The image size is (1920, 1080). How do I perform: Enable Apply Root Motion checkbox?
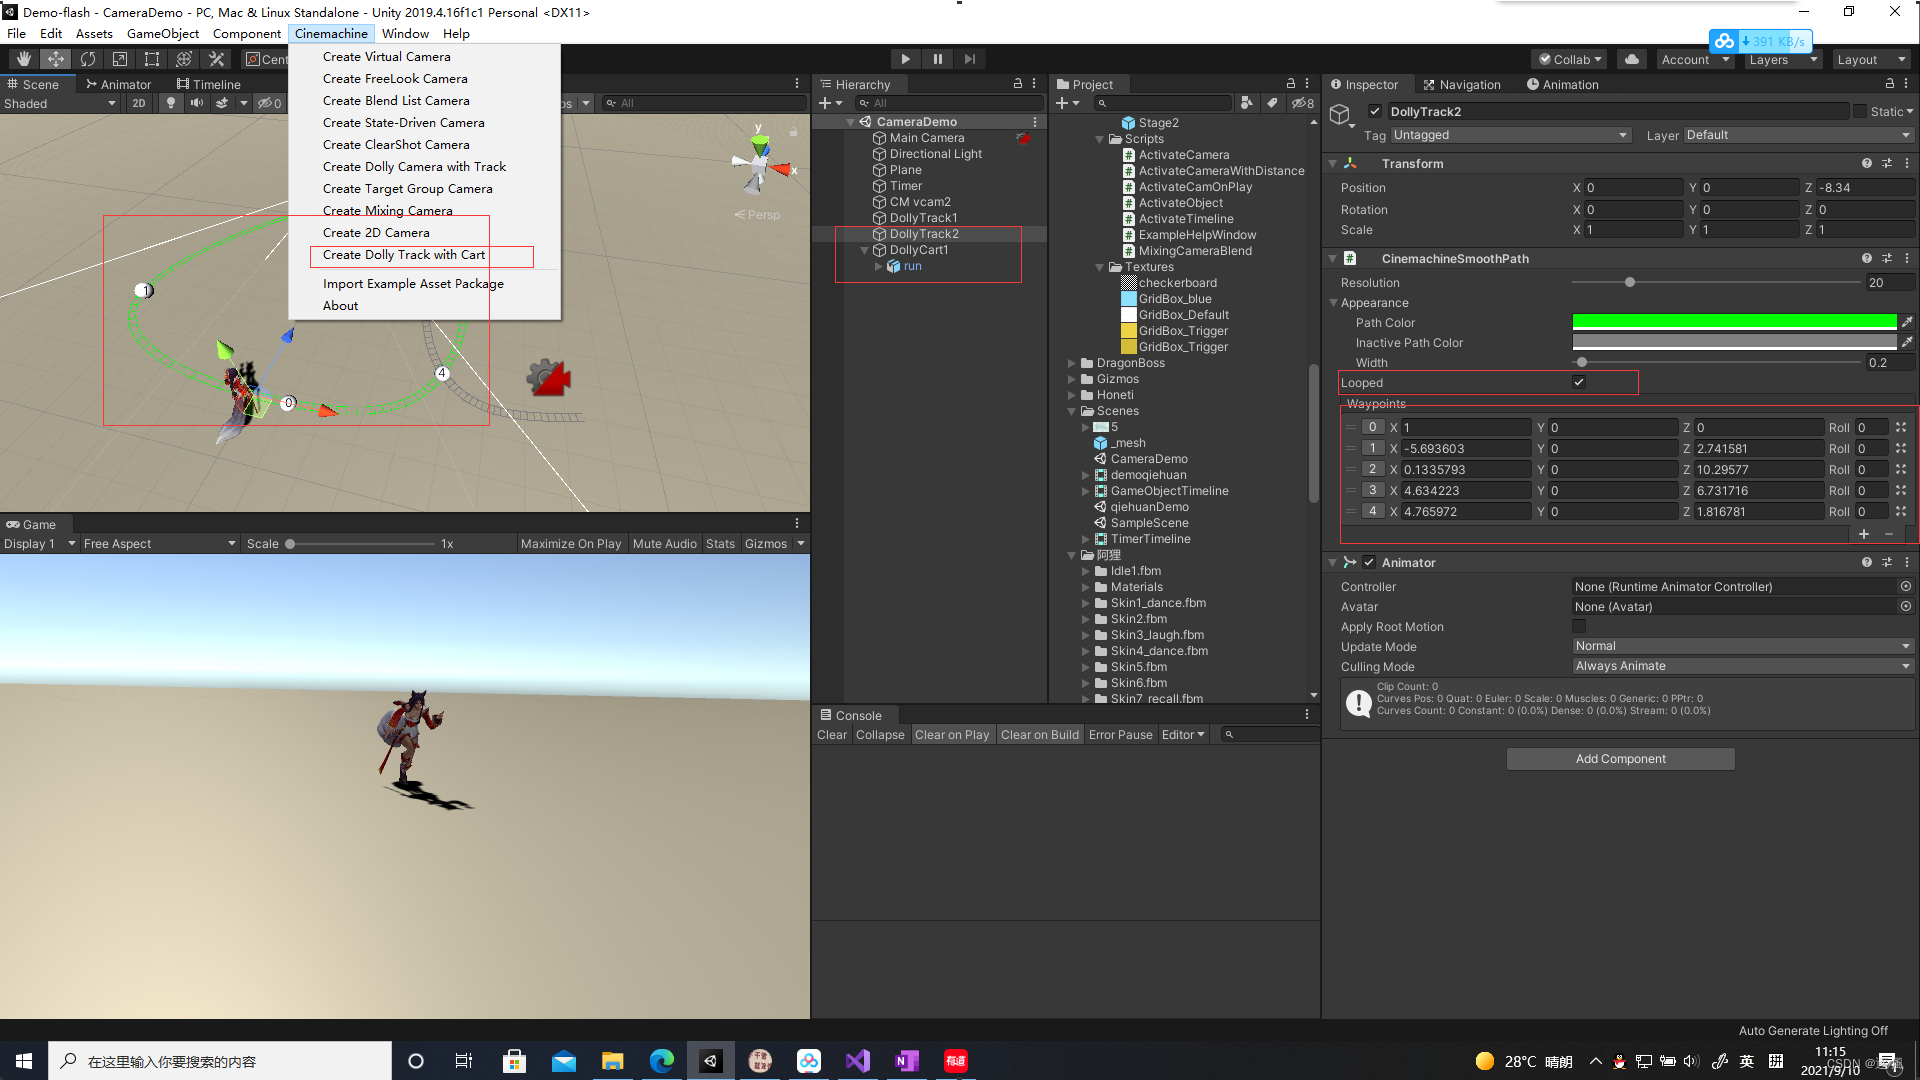pos(1579,626)
